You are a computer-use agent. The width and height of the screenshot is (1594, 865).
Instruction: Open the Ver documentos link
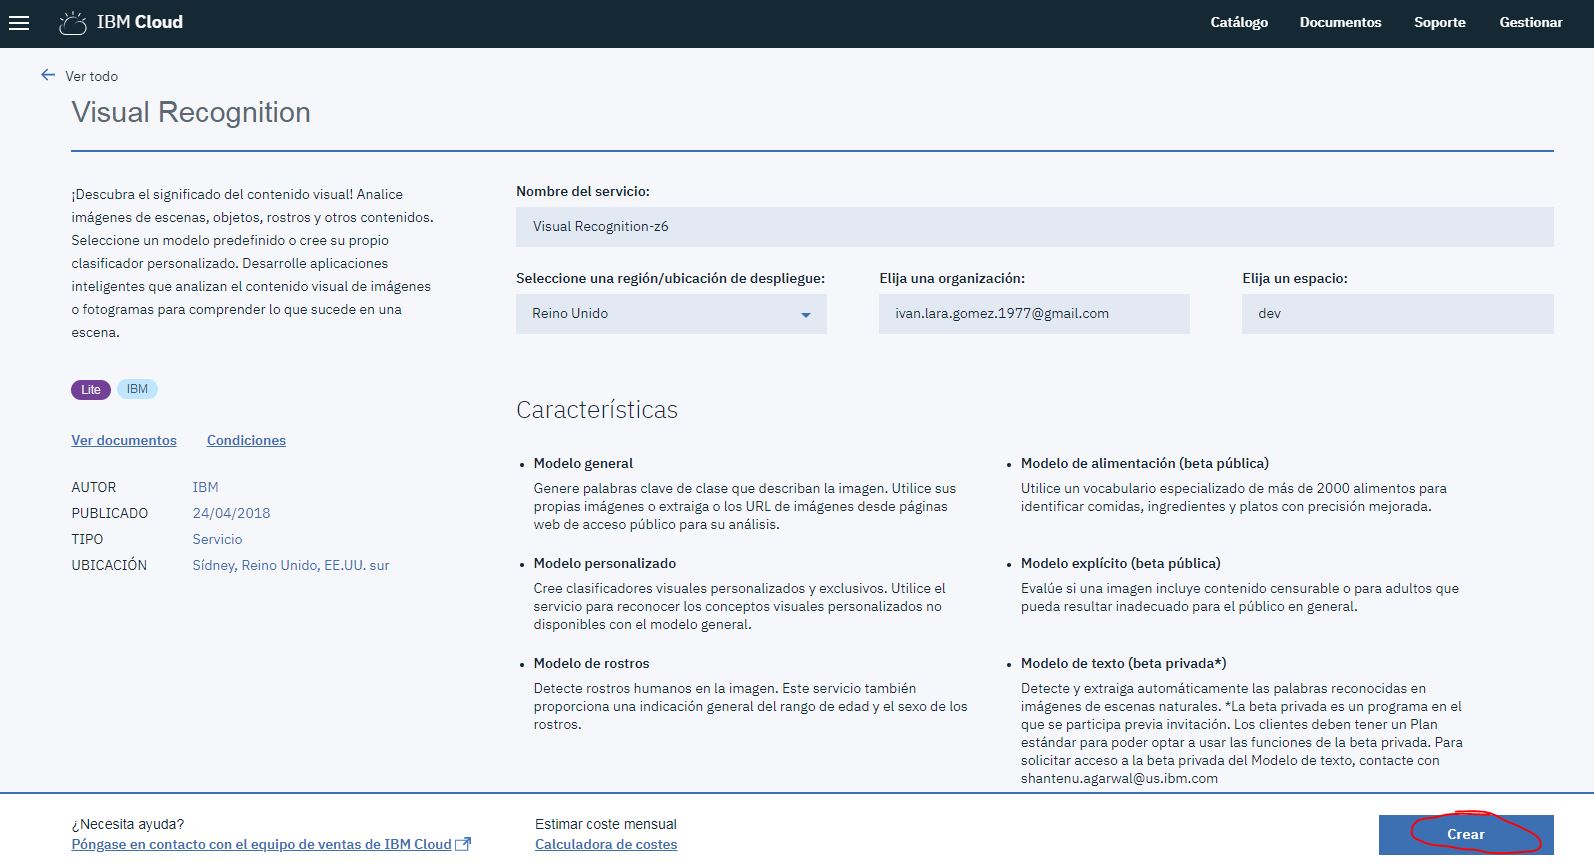tap(124, 440)
